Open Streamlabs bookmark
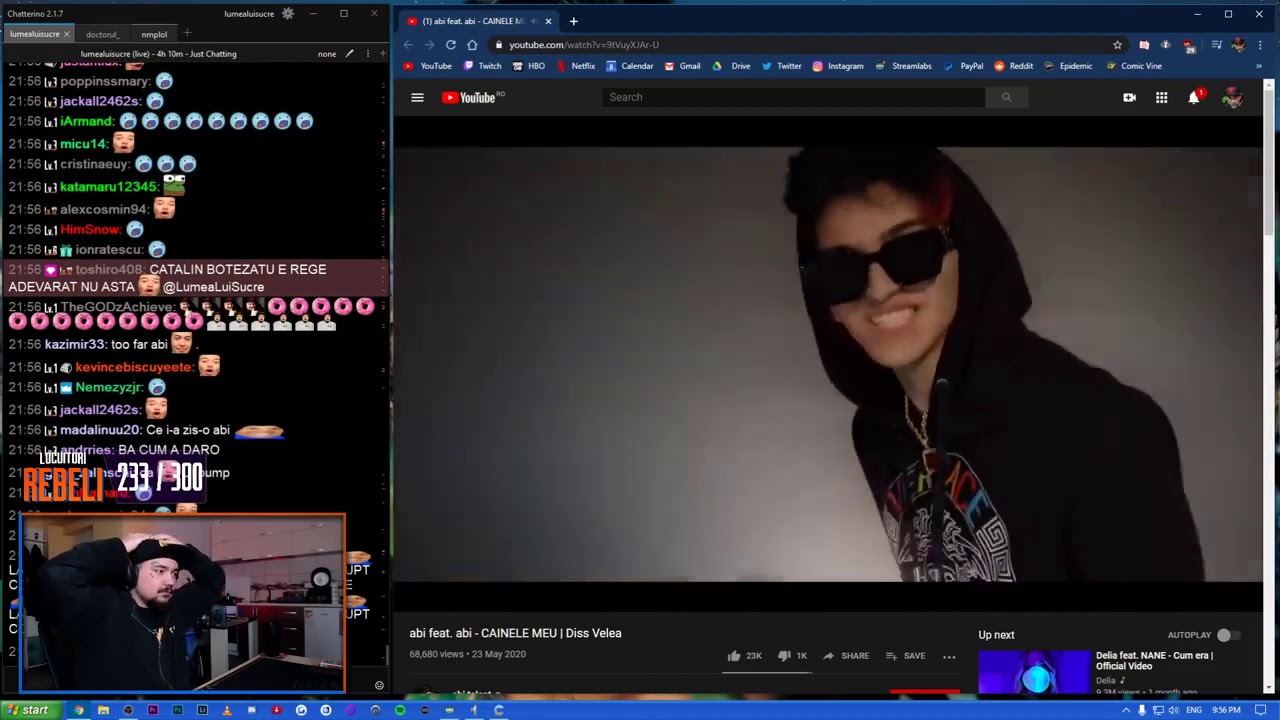The width and height of the screenshot is (1280, 720). coord(903,66)
